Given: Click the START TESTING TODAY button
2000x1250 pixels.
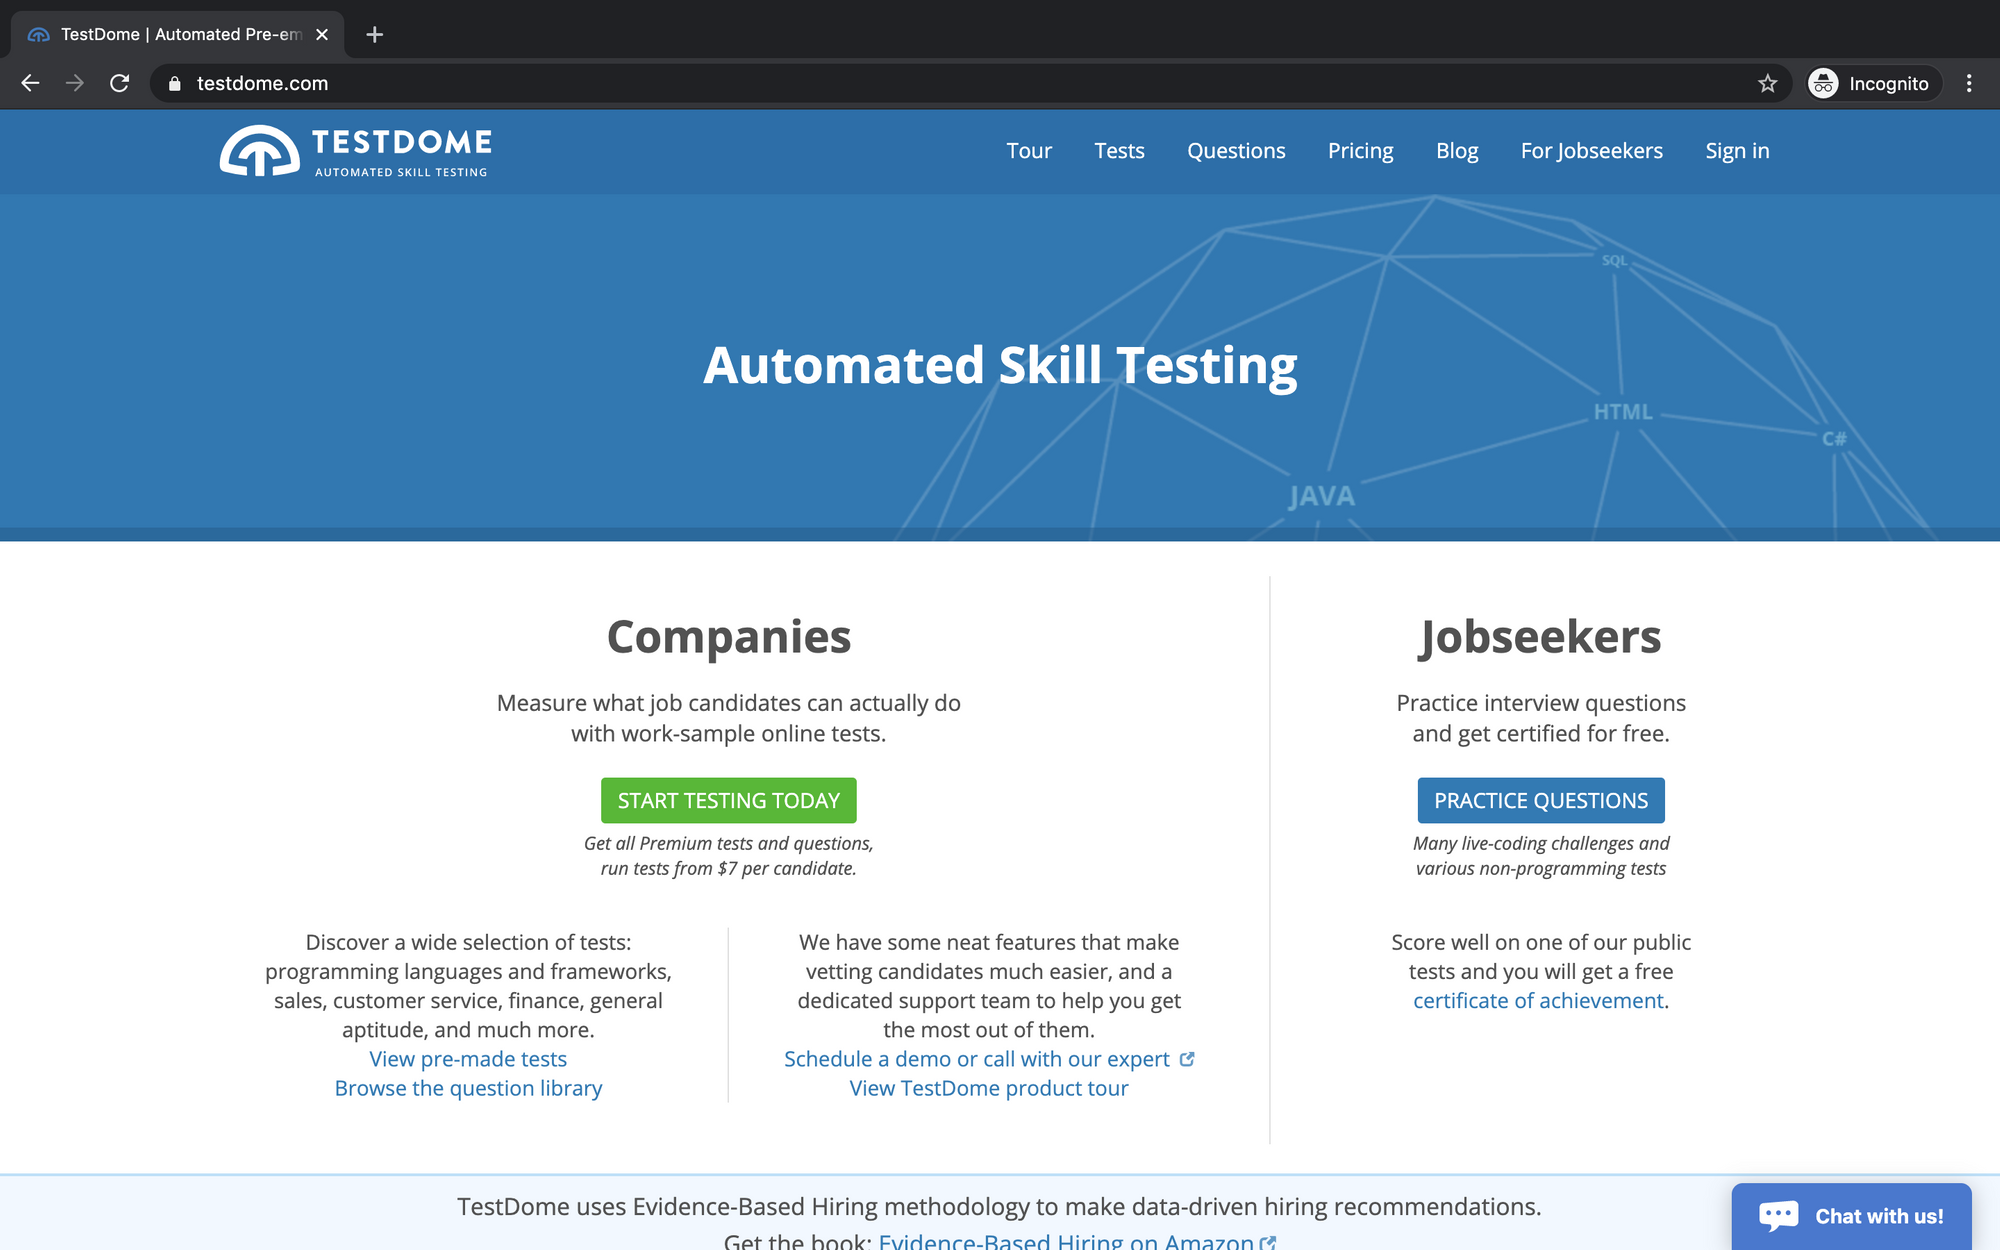Looking at the screenshot, I should [729, 800].
